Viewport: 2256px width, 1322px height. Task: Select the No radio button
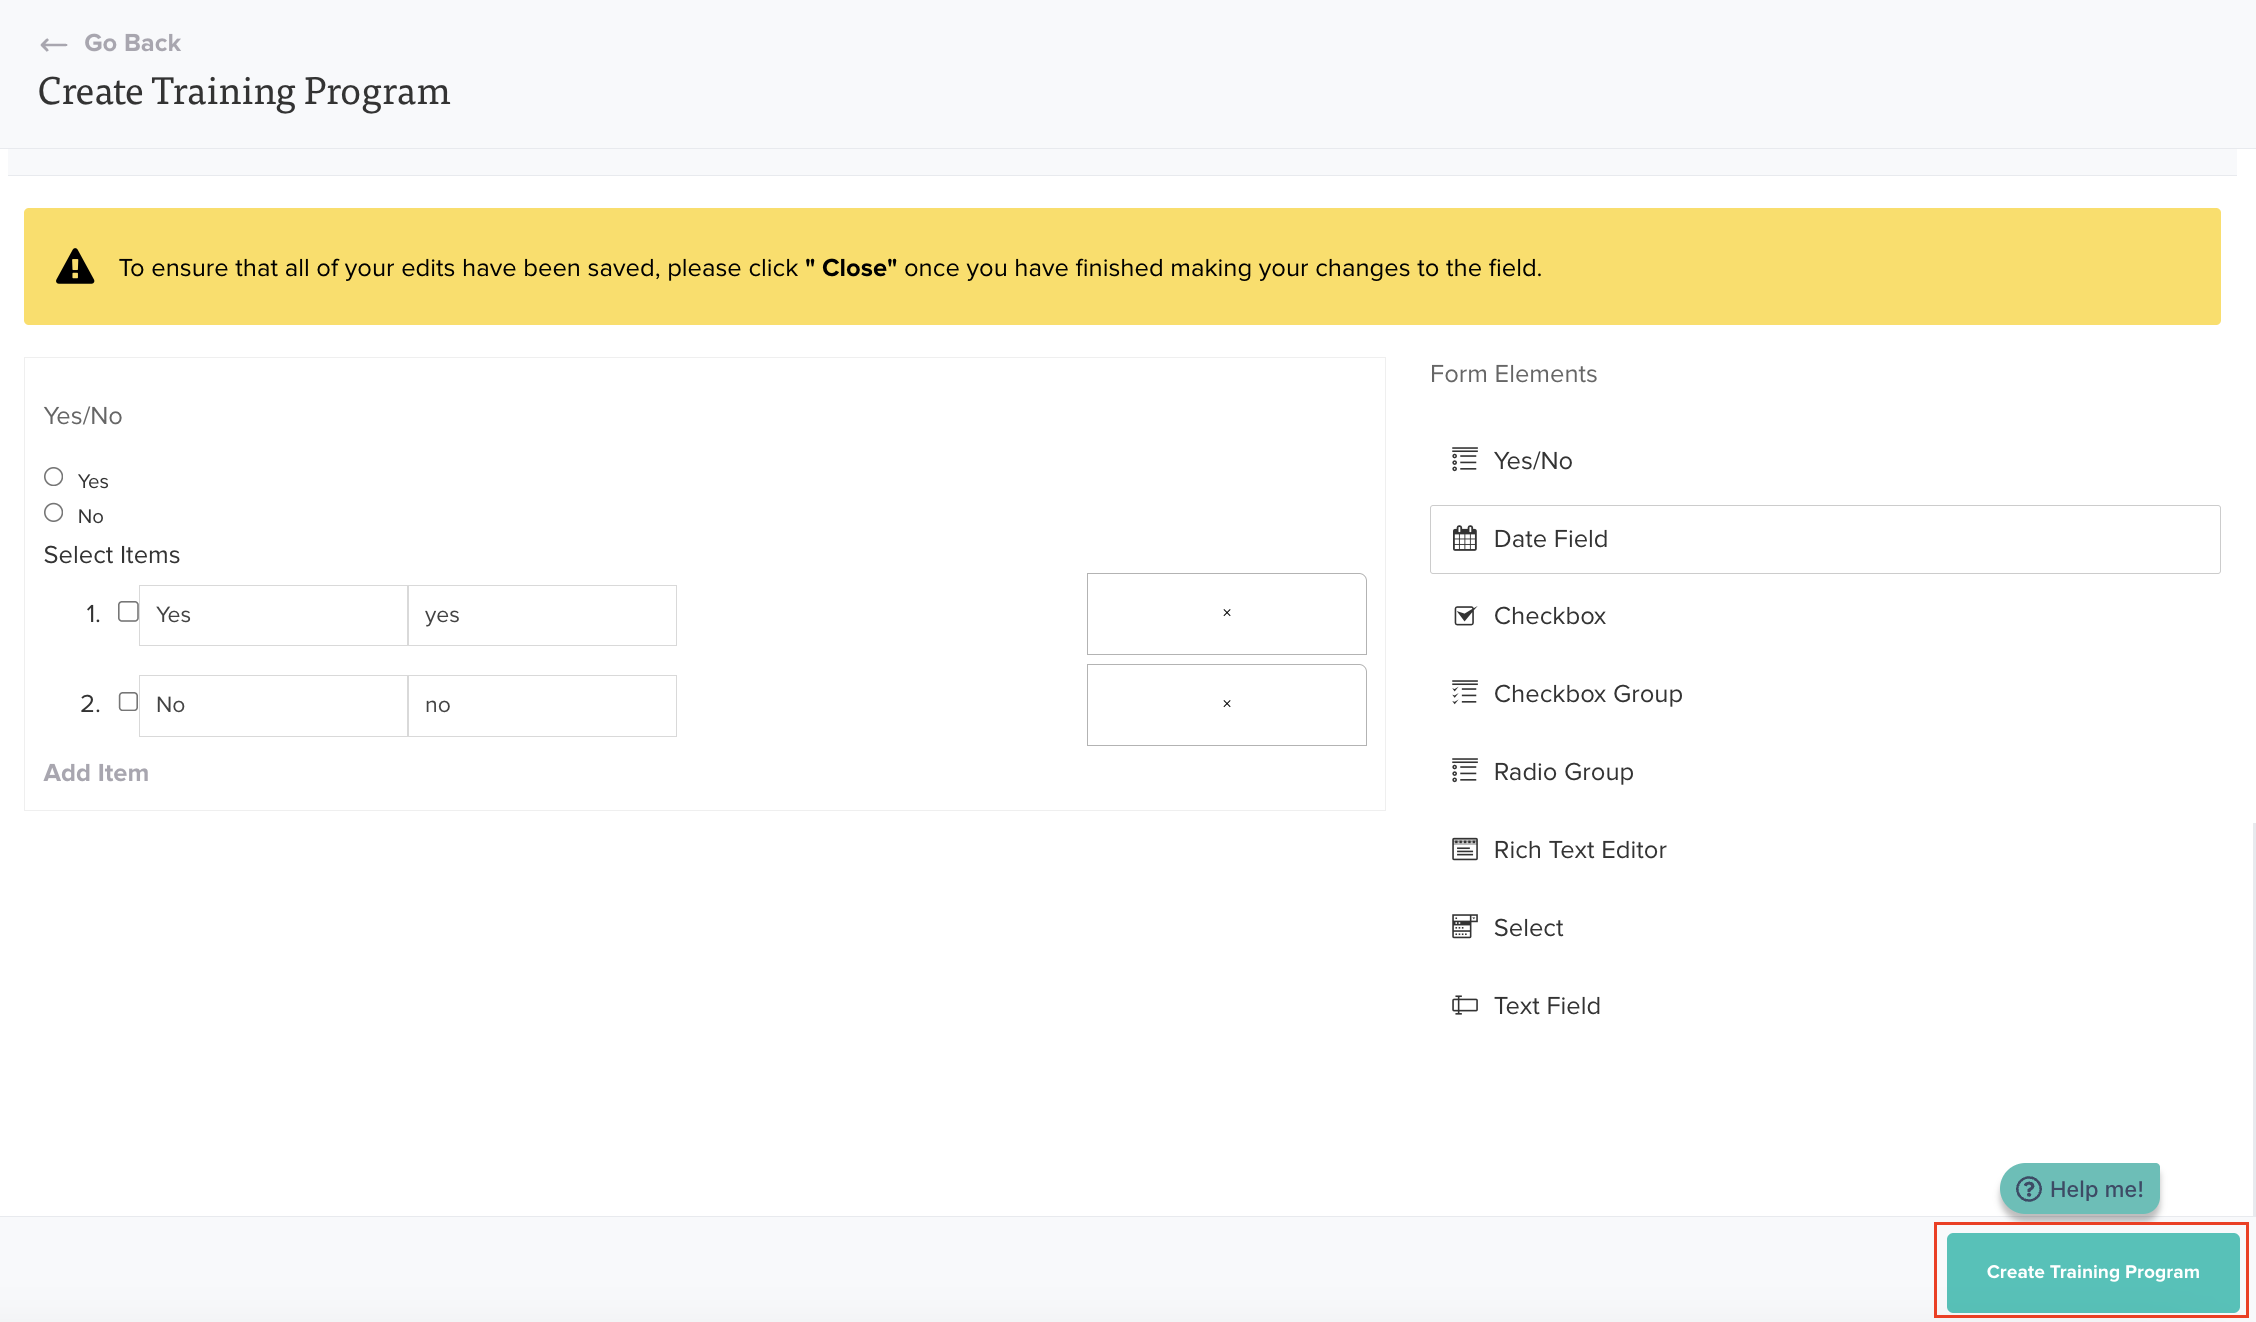(x=54, y=513)
